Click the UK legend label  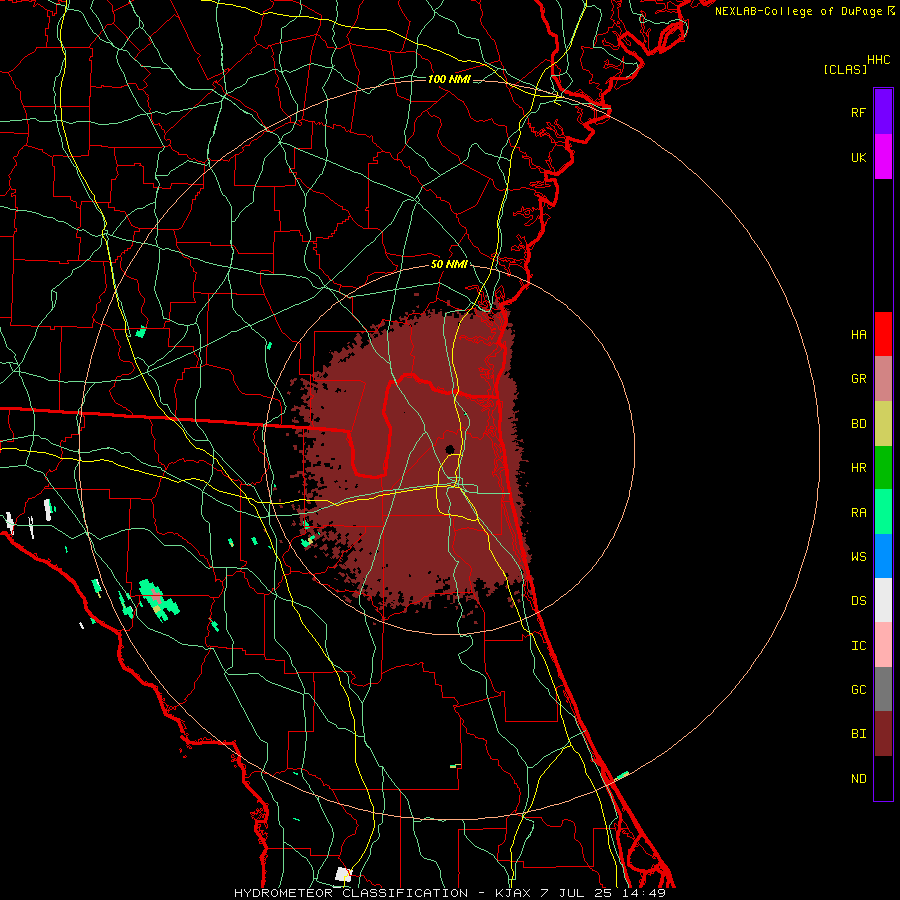pyautogui.click(x=858, y=157)
